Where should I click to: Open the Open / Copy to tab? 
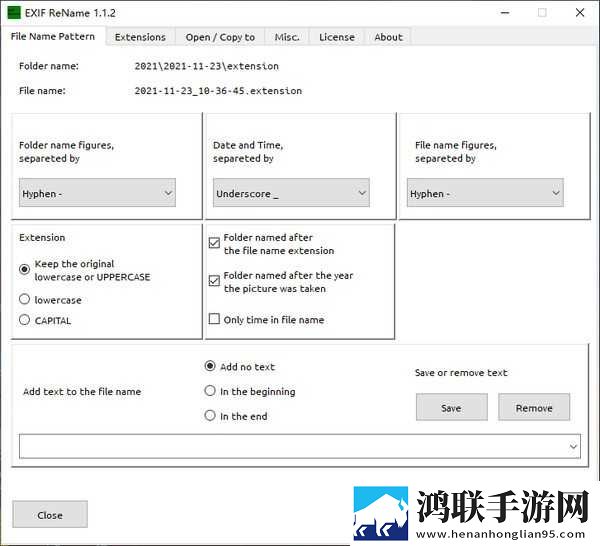coord(220,37)
